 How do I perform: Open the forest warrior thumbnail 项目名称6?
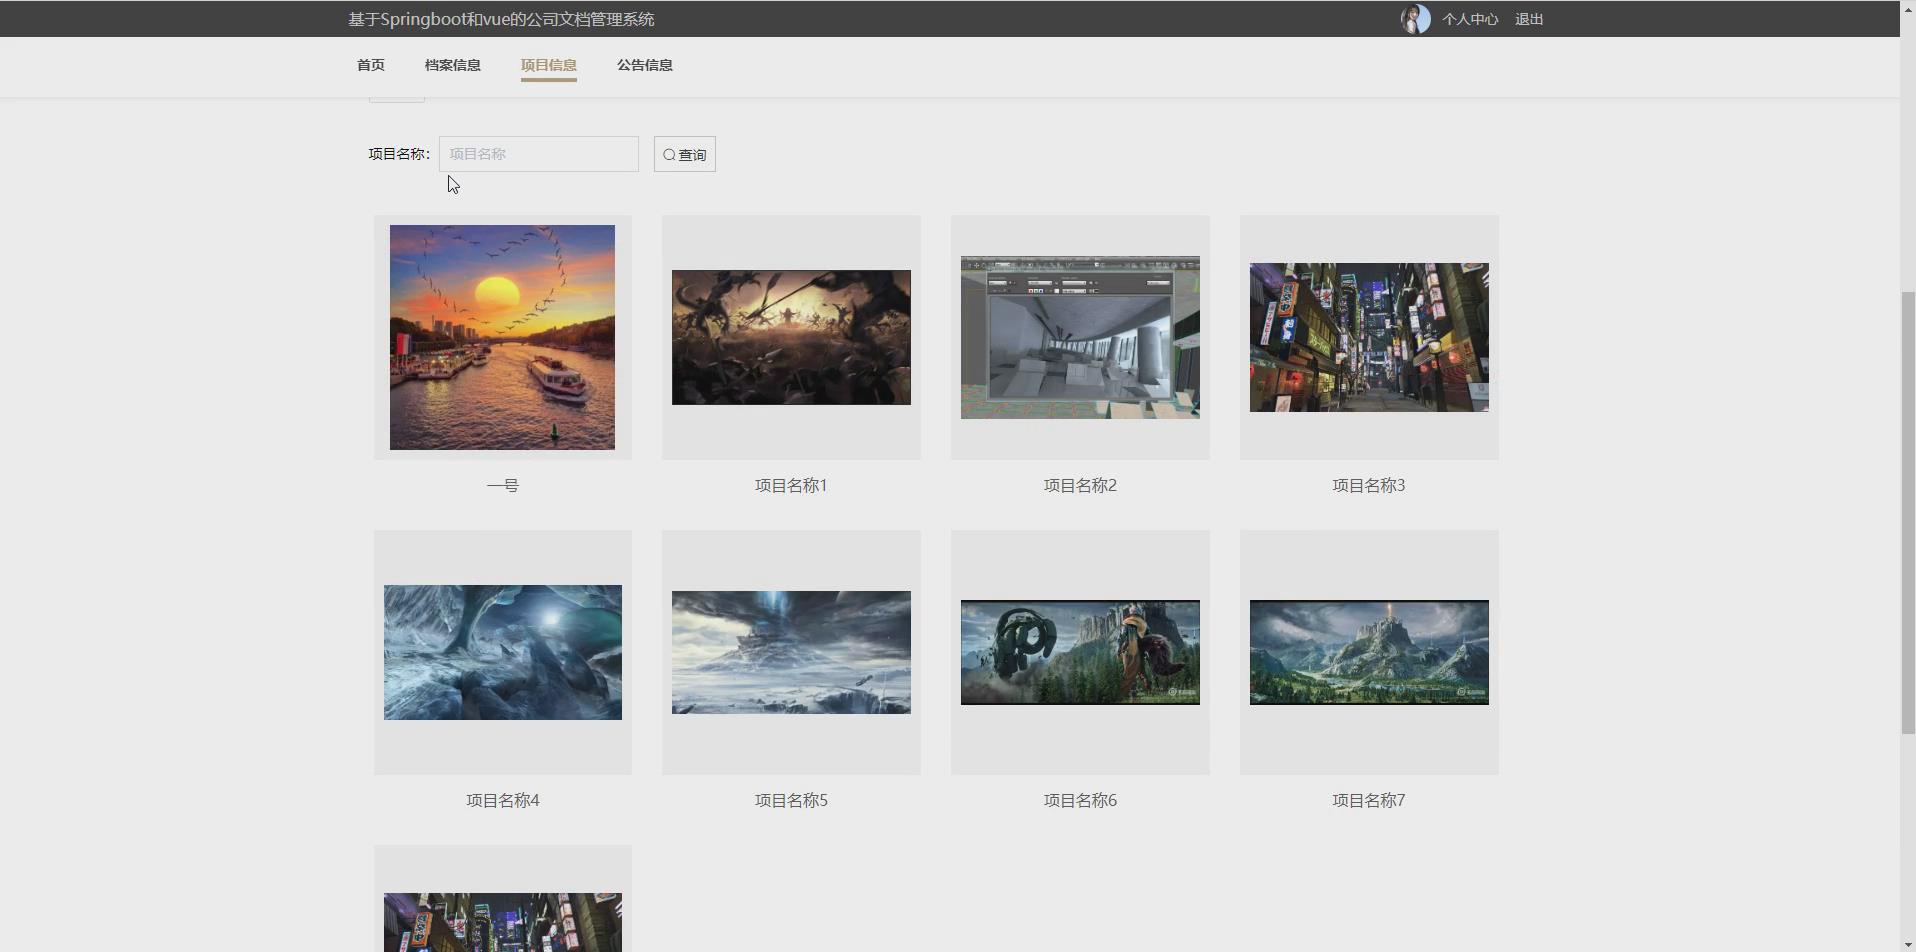pyautogui.click(x=1080, y=652)
